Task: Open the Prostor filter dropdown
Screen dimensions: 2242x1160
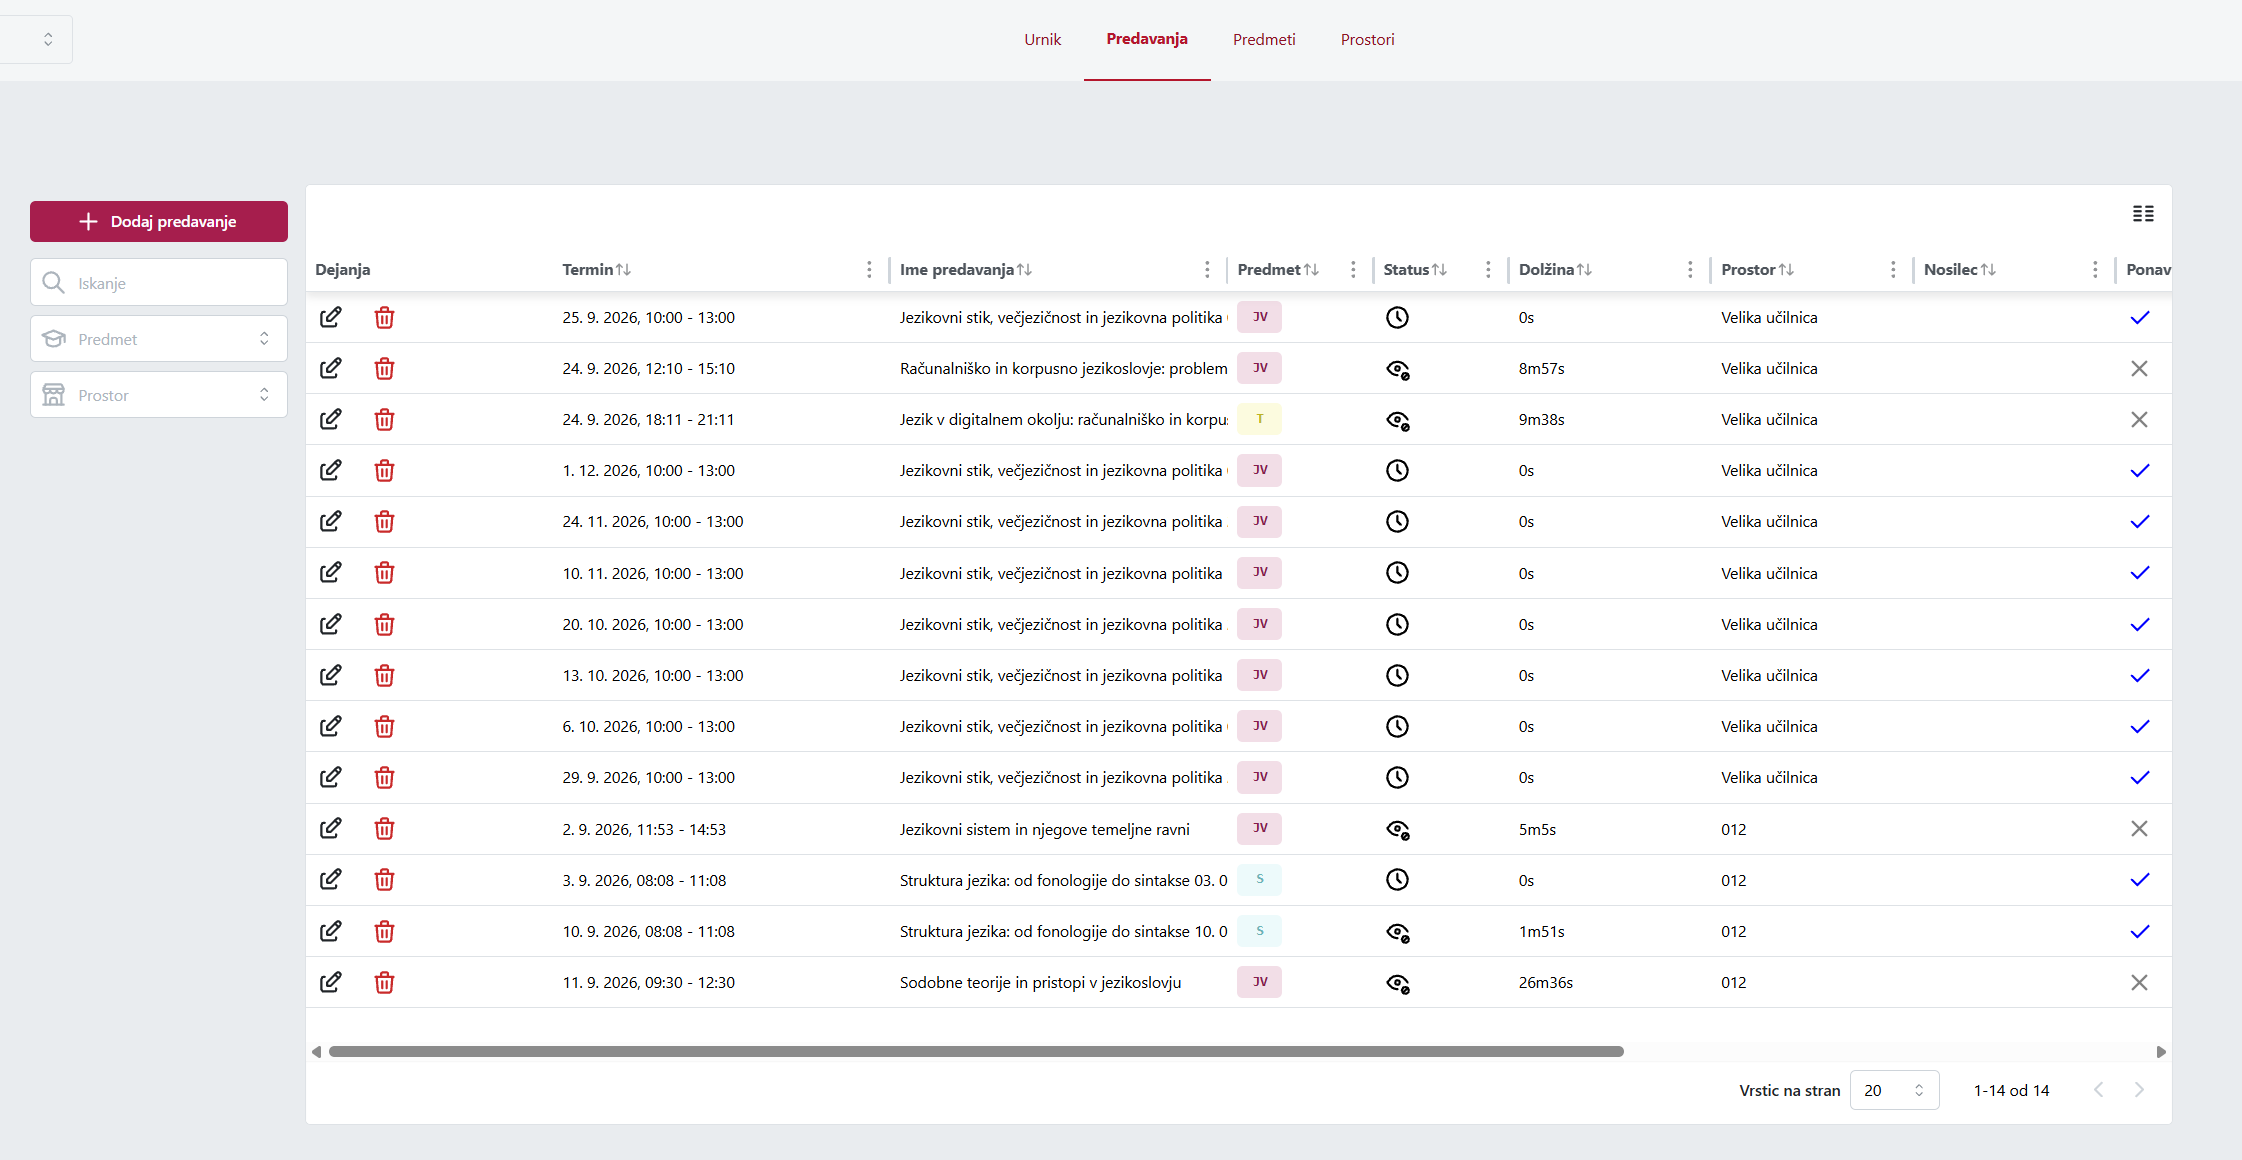Action: coord(159,395)
